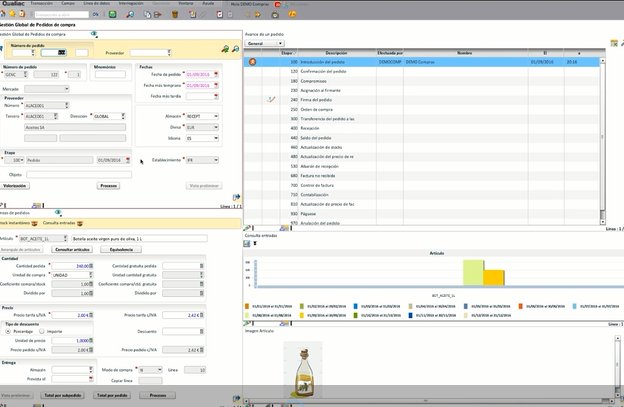Click the red YouTube icon in title bar
The width and height of the screenshot is (624, 407).
click(x=278, y=4)
